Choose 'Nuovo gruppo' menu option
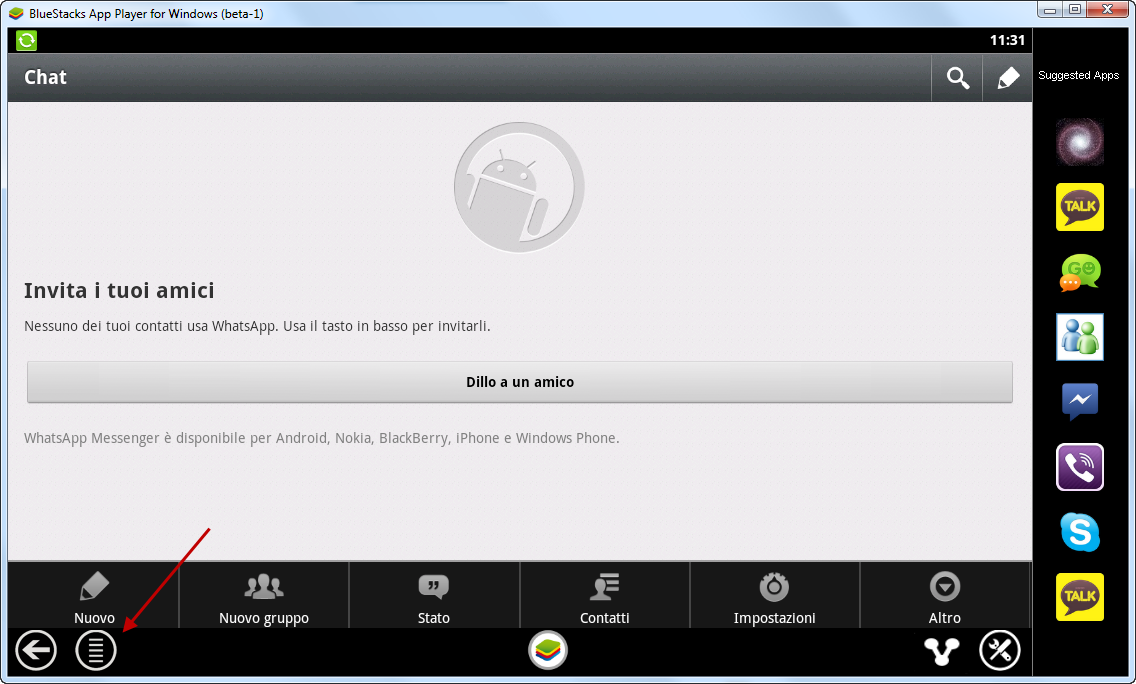The width and height of the screenshot is (1136, 684). click(264, 596)
